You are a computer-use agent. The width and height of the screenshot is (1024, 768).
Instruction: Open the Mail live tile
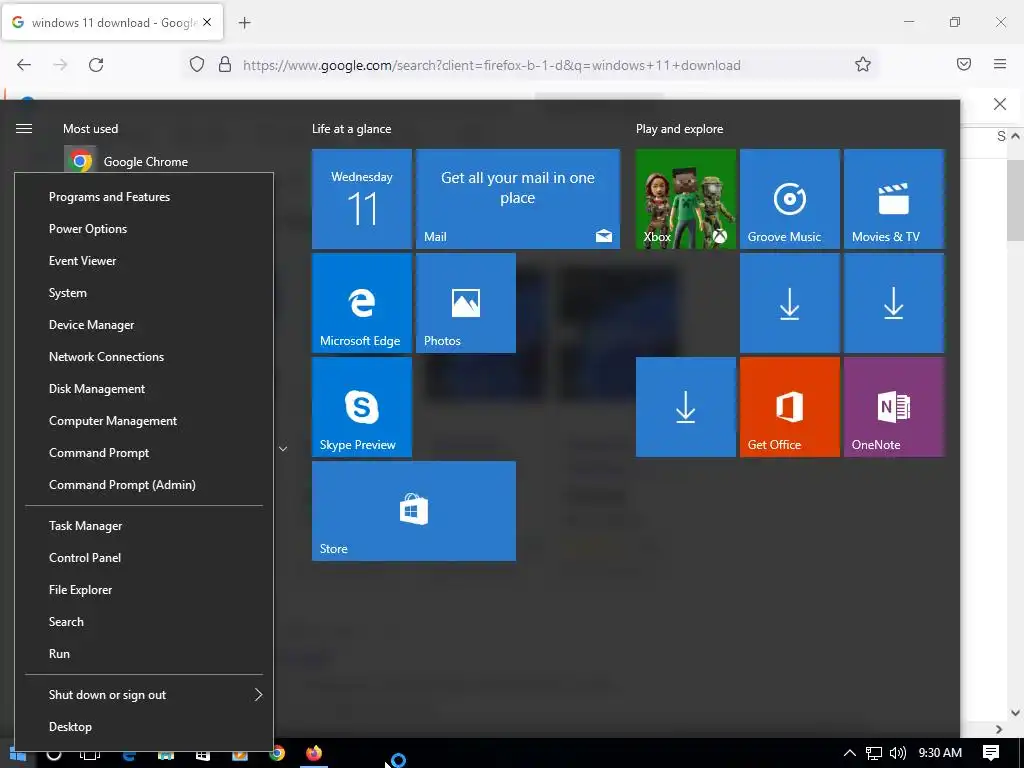coord(518,199)
